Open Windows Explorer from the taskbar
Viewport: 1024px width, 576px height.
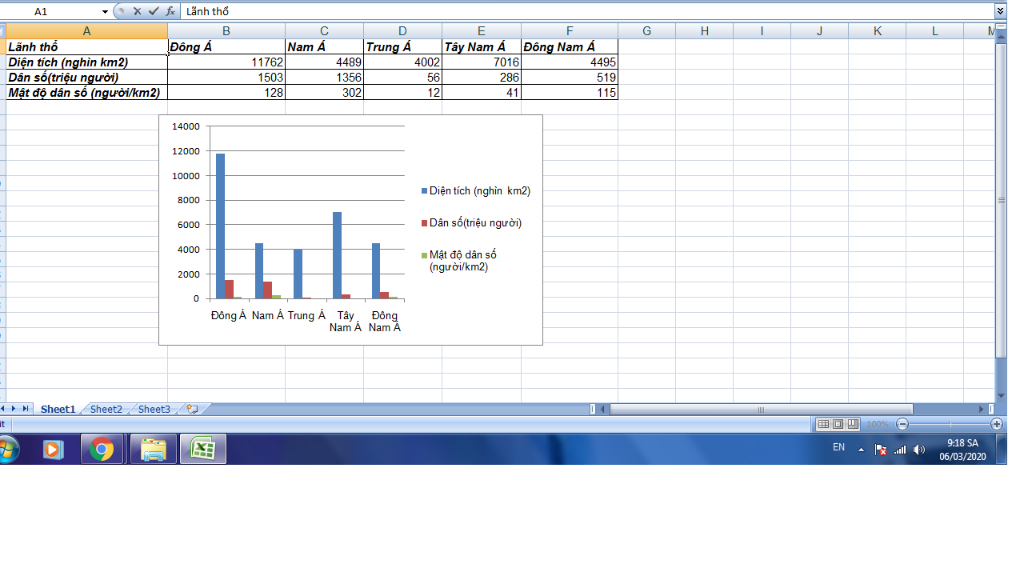[x=153, y=450]
